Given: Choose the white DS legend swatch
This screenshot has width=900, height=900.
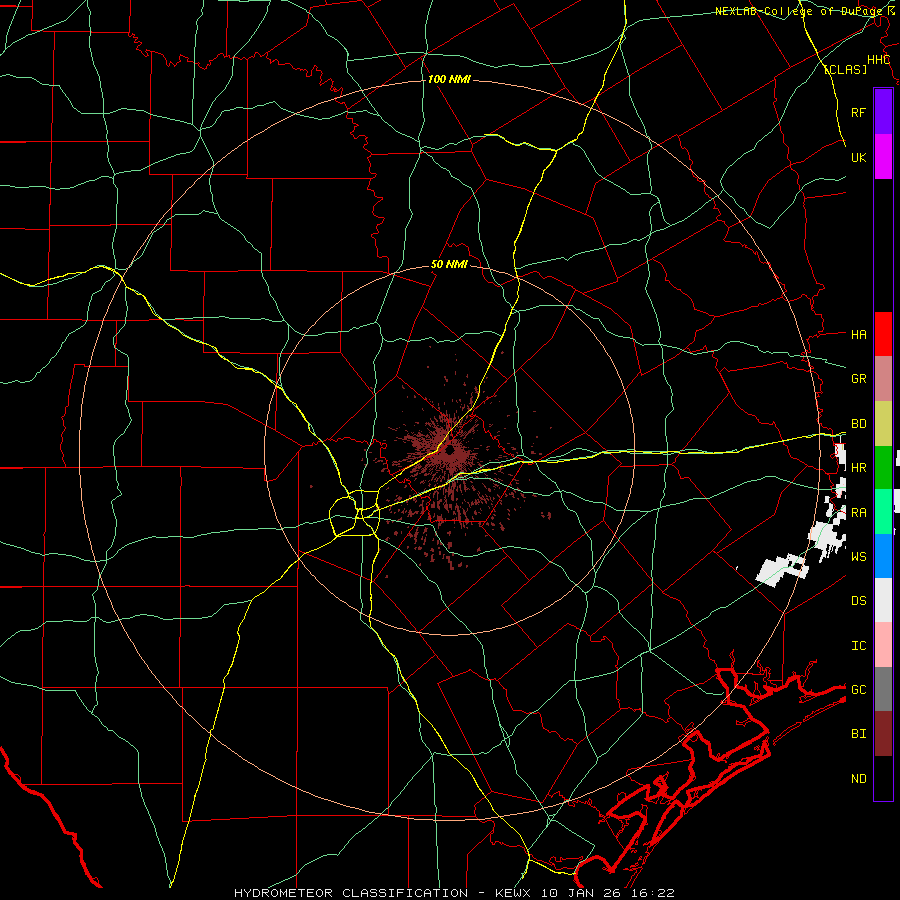Looking at the screenshot, I should (x=883, y=600).
